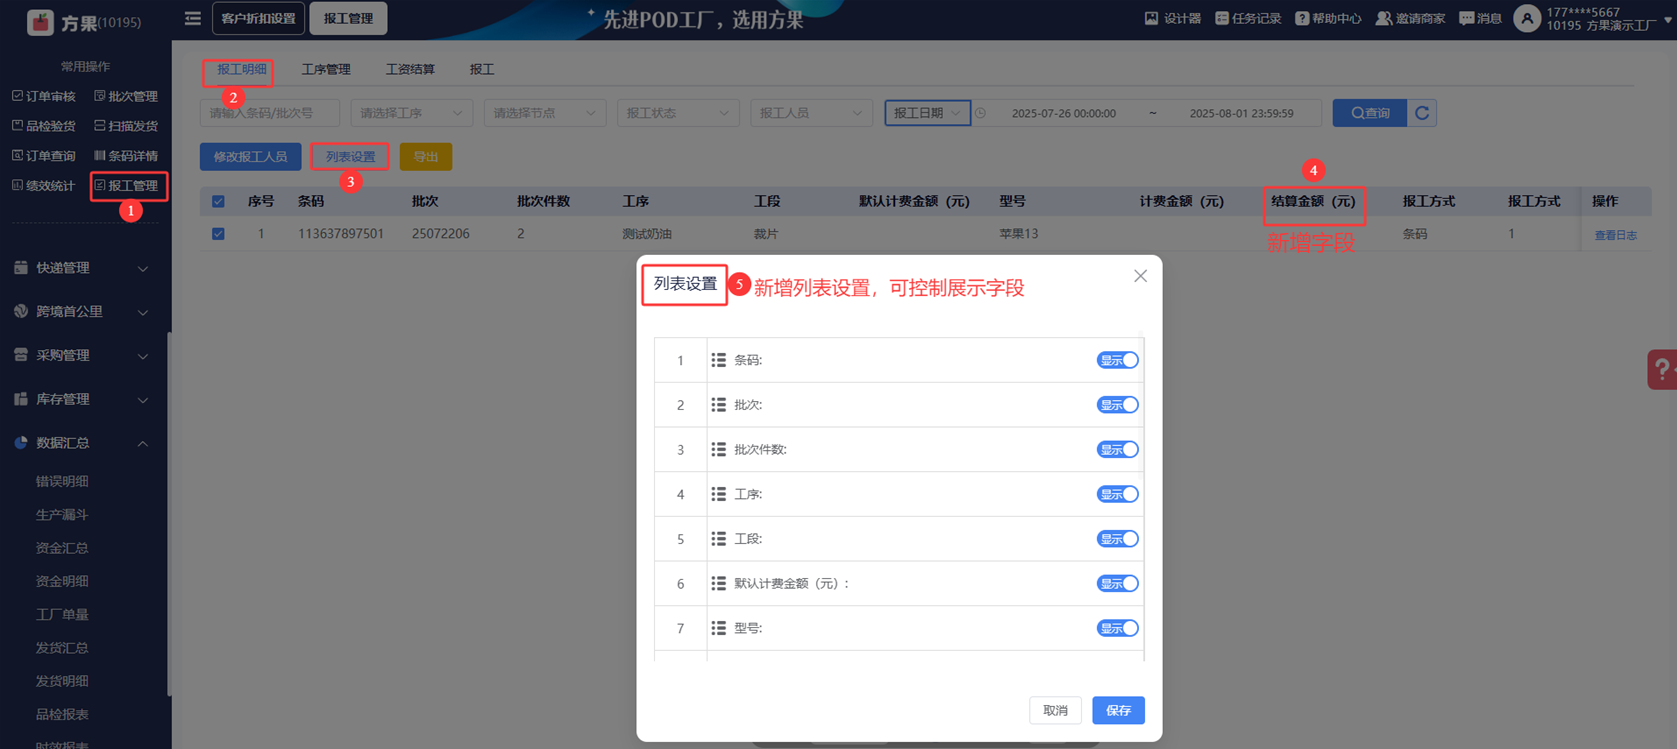Viewport: 1677px width, 749px height.
Task: Click the 方果 logo icon
Action: (x=40, y=21)
